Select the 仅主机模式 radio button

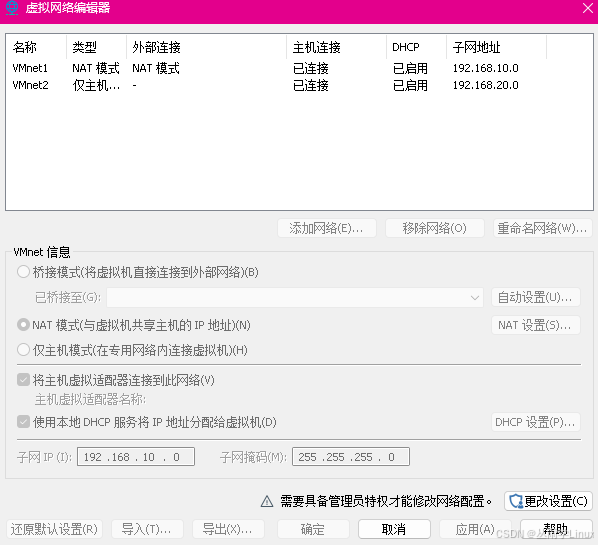pyautogui.click(x=23, y=350)
